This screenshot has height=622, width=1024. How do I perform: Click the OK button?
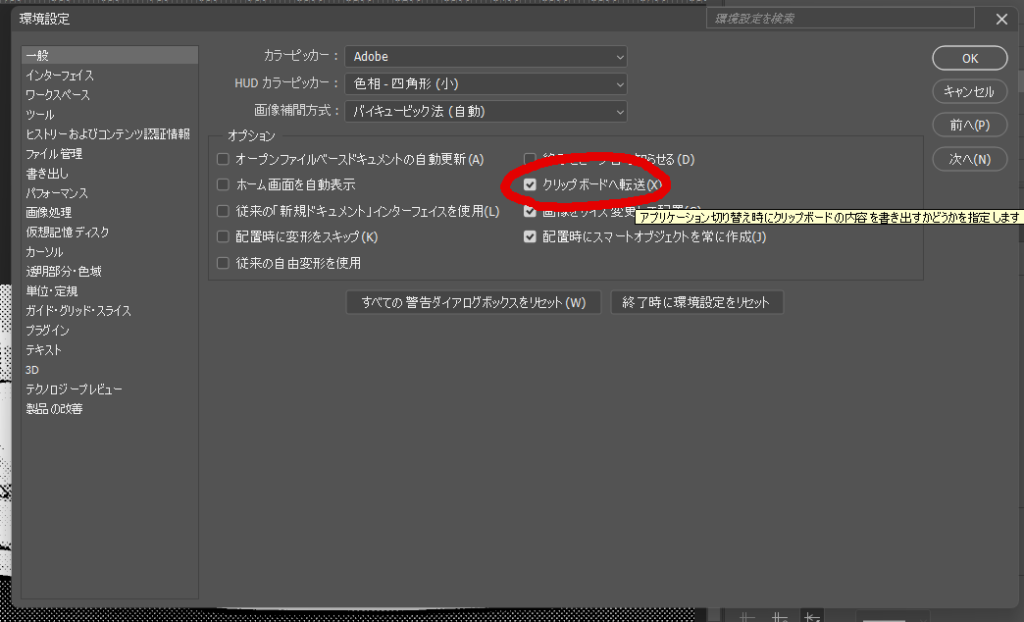click(969, 58)
